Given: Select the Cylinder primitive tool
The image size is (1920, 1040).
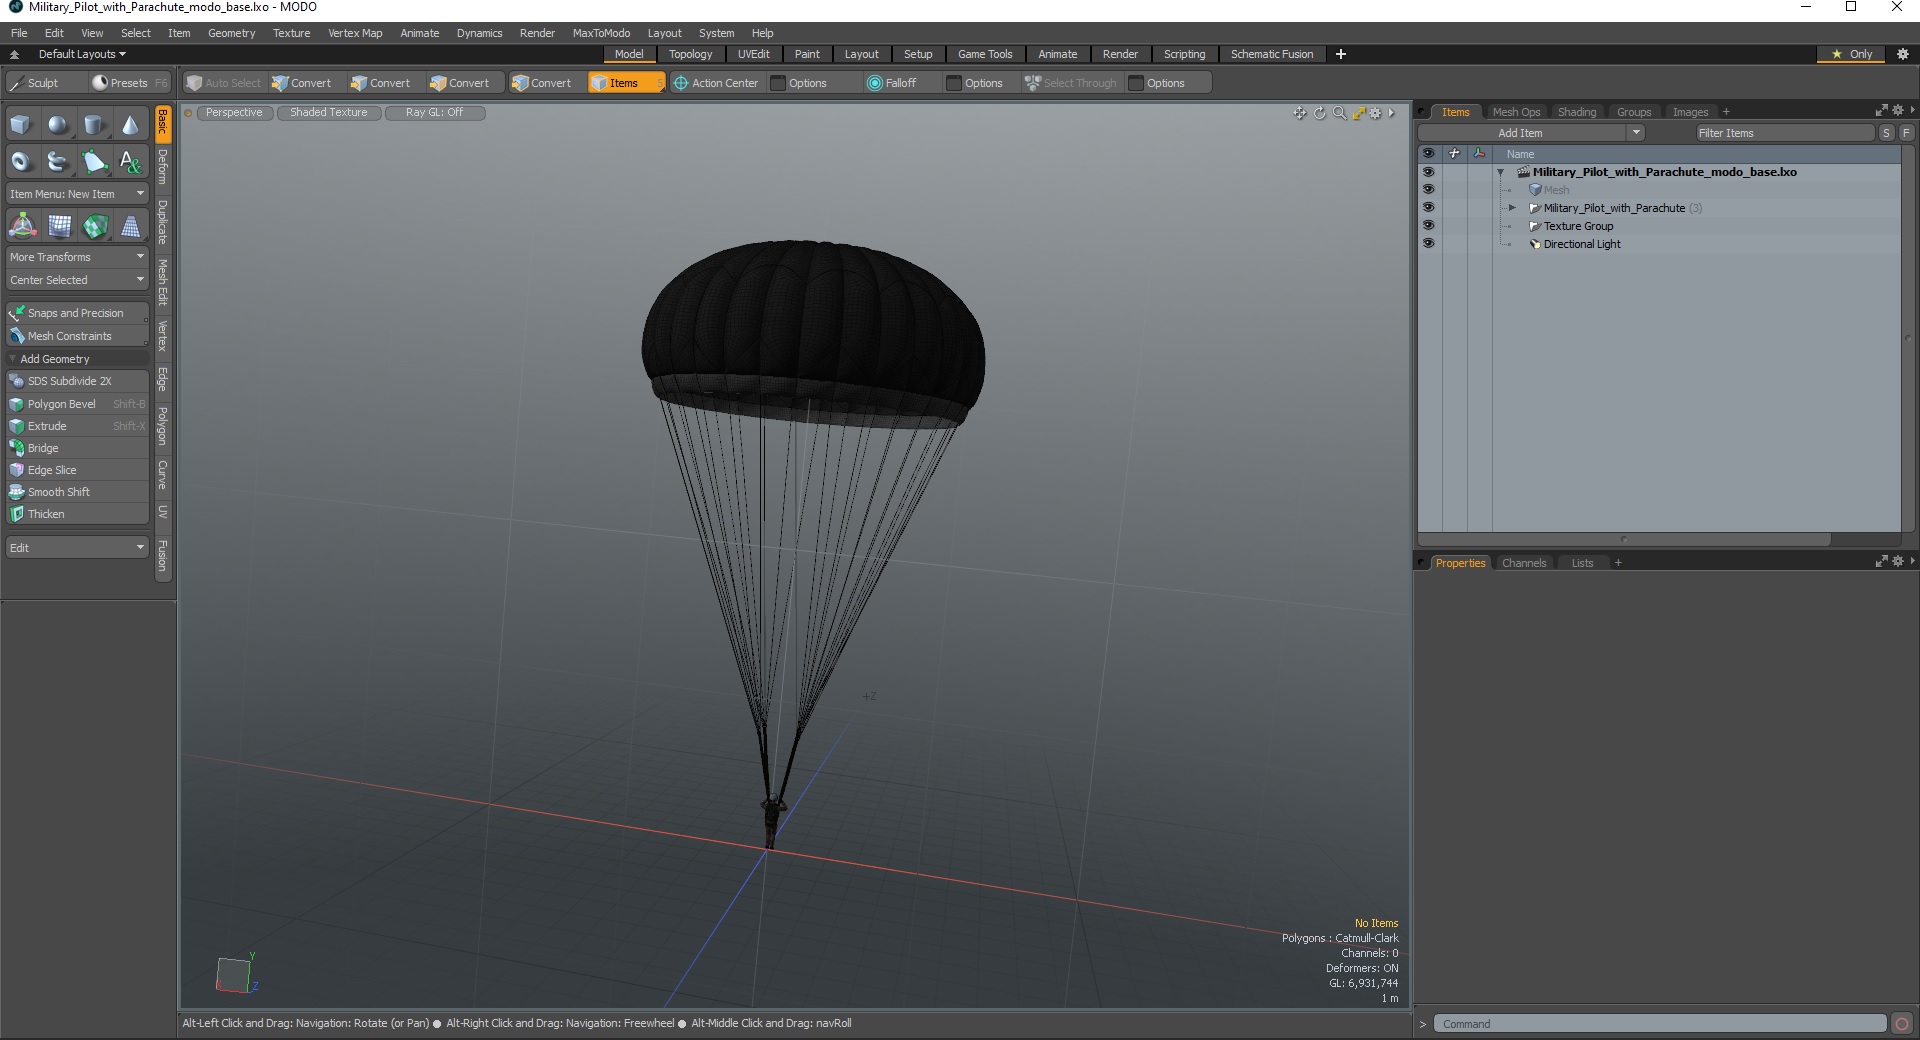Looking at the screenshot, I should [x=94, y=125].
